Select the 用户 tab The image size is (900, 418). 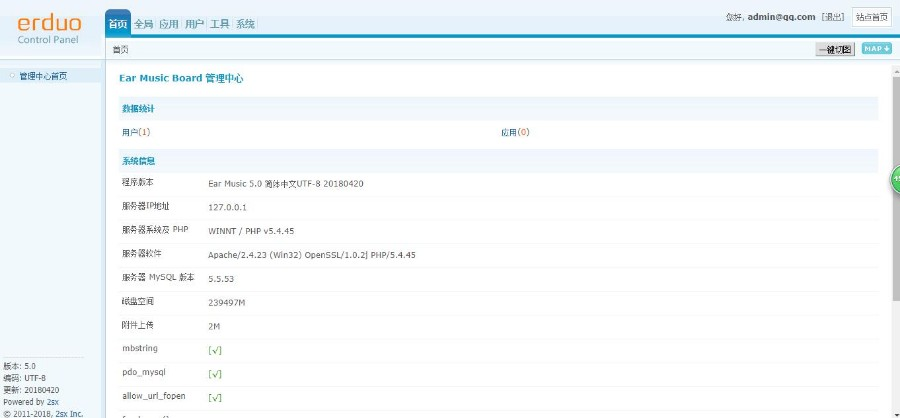tap(194, 24)
